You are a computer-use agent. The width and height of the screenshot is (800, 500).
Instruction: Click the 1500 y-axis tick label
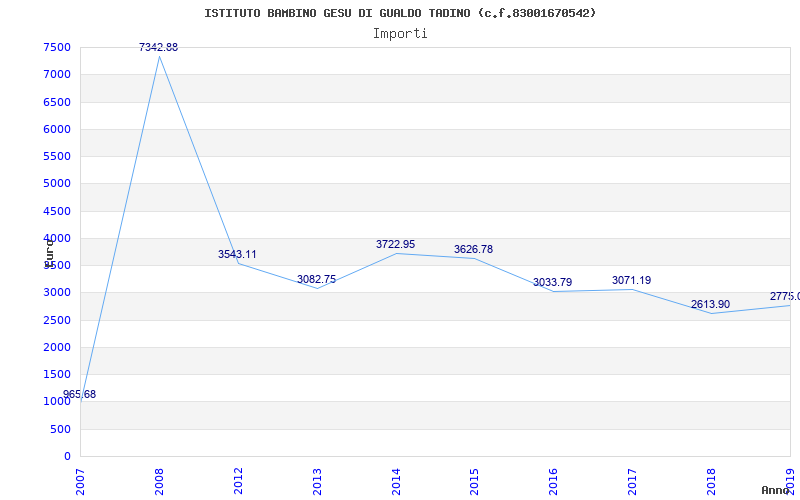(57, 374)
